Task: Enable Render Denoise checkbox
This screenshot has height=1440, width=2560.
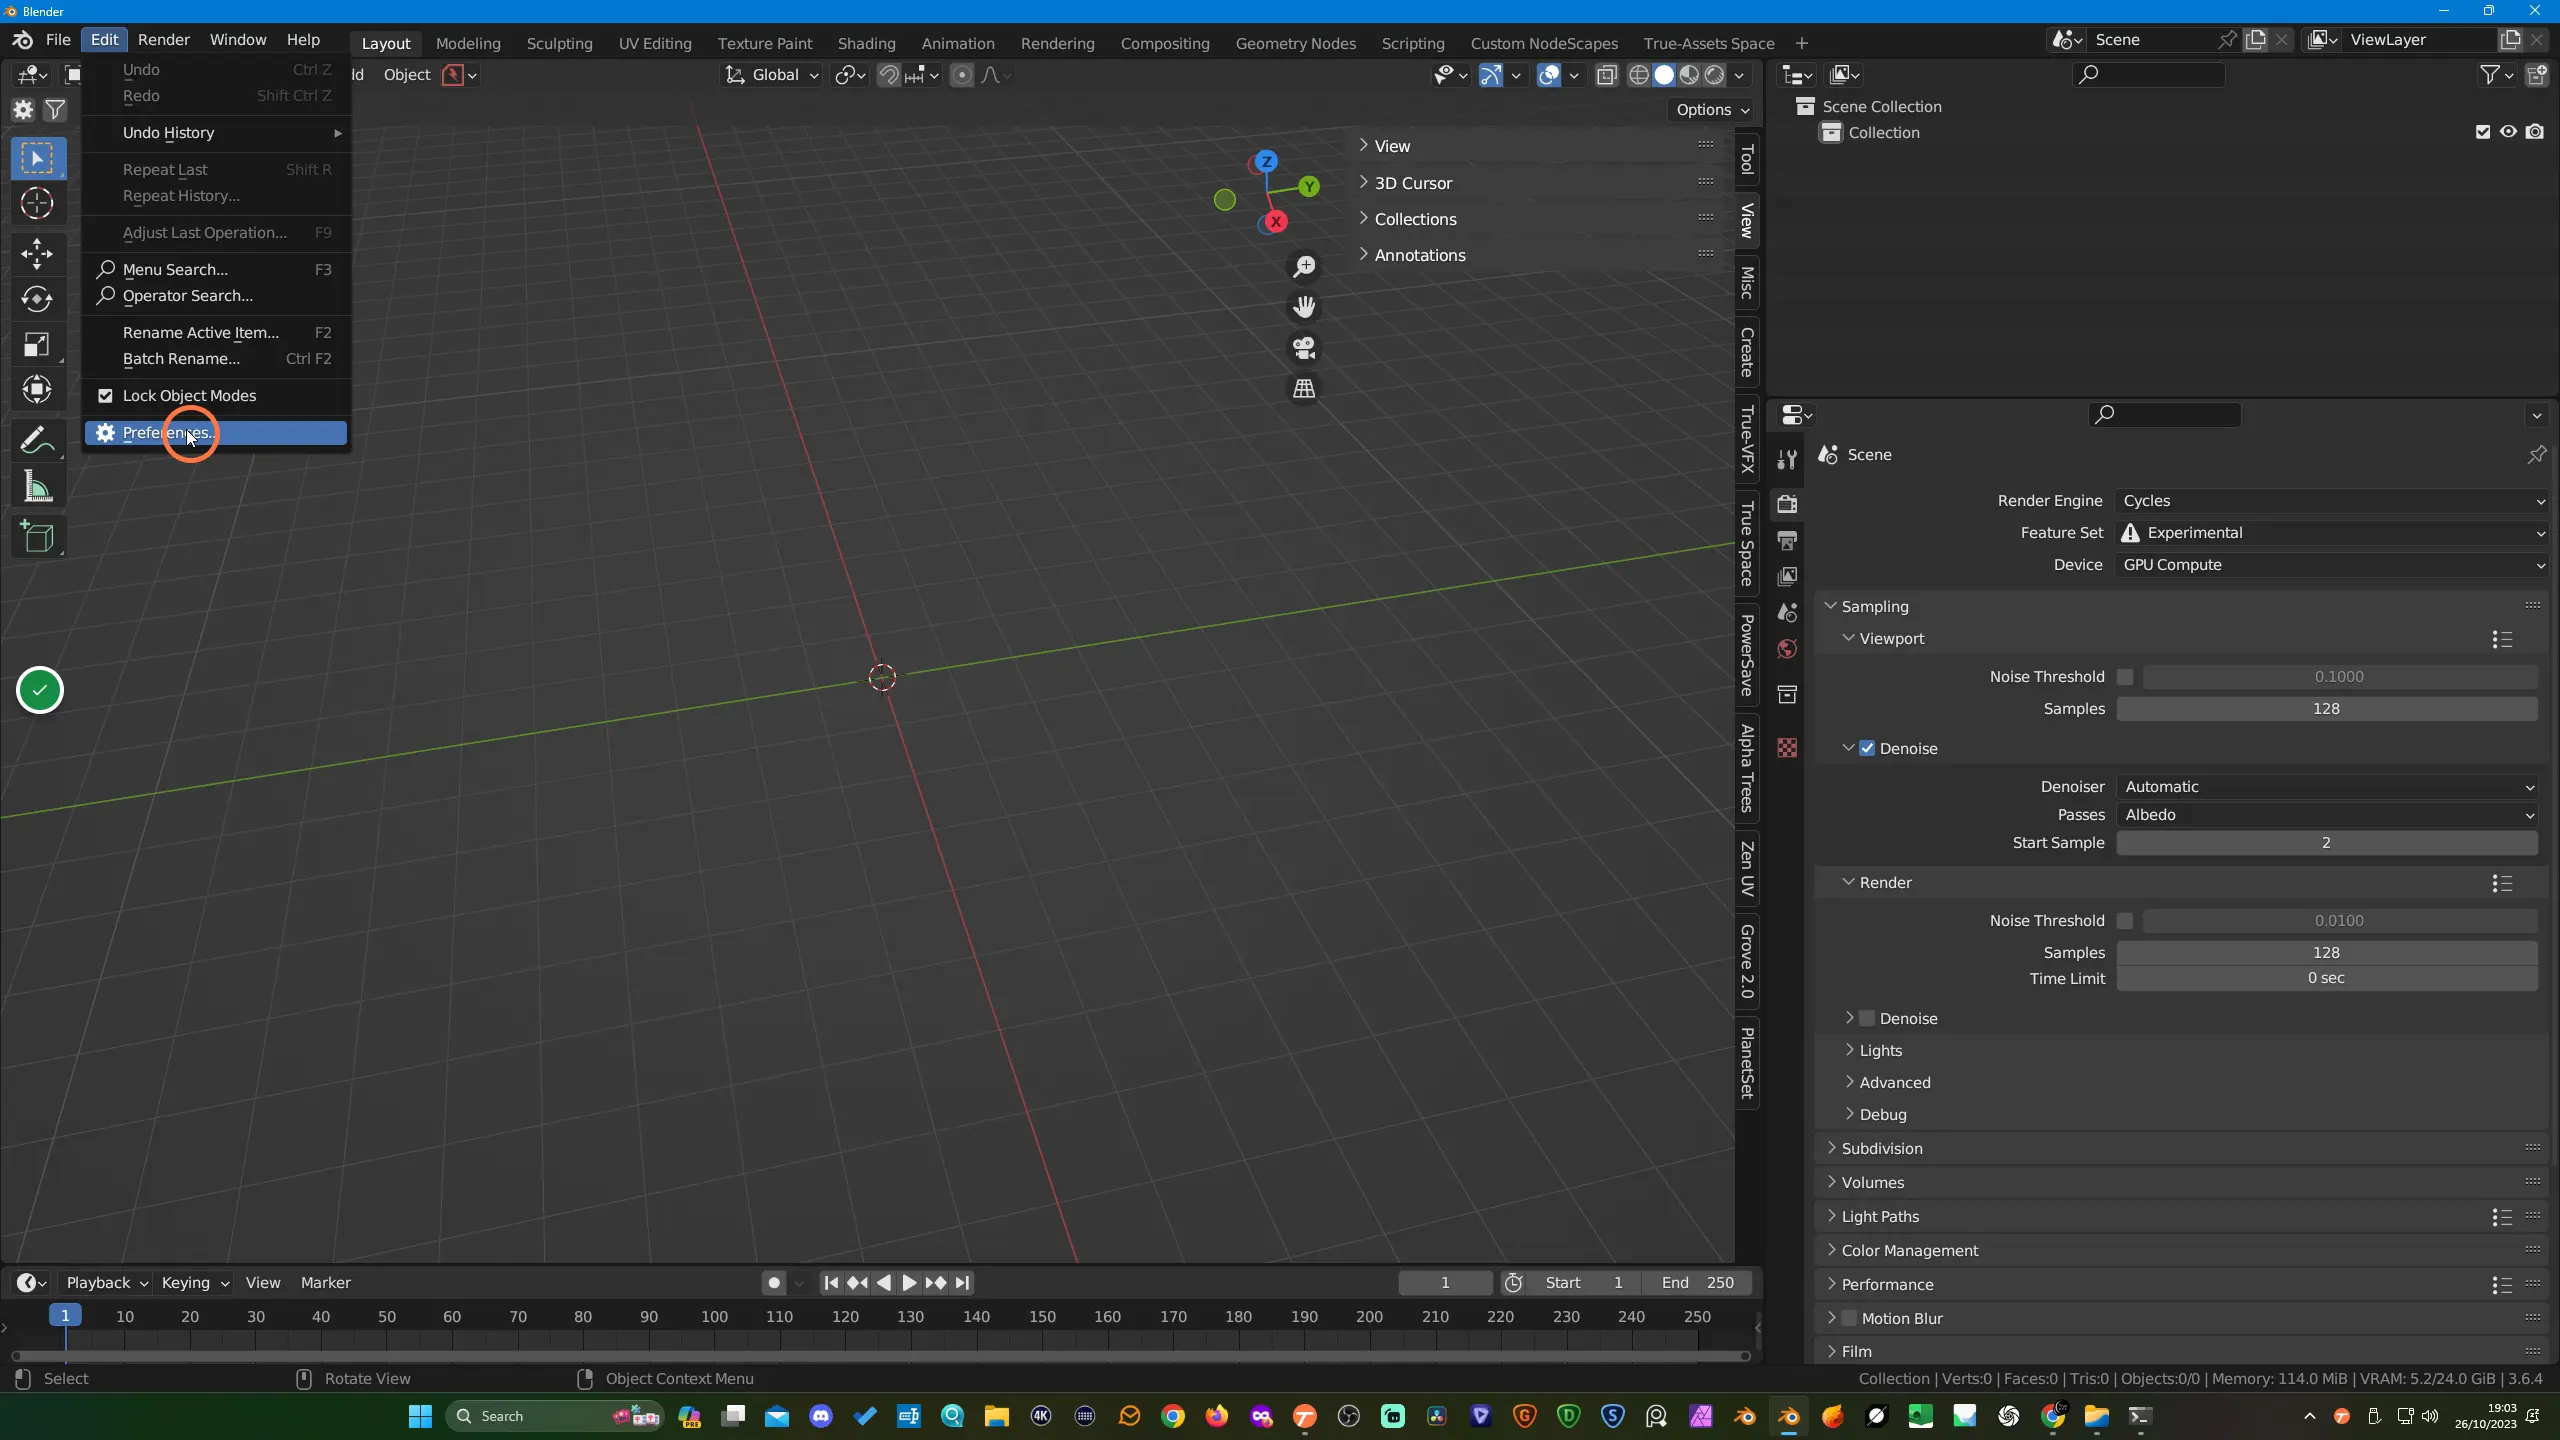Action: coord(1867,1018)
